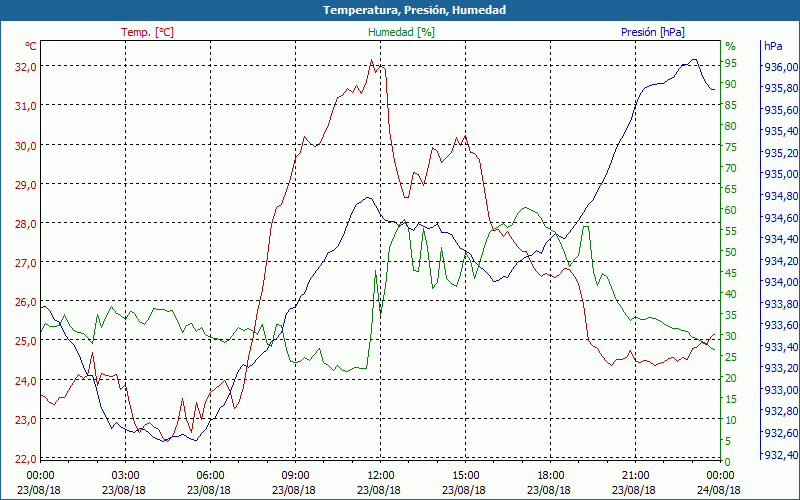
Task: Click the 933,20 pressure axis value
Action: click(781, 368)
